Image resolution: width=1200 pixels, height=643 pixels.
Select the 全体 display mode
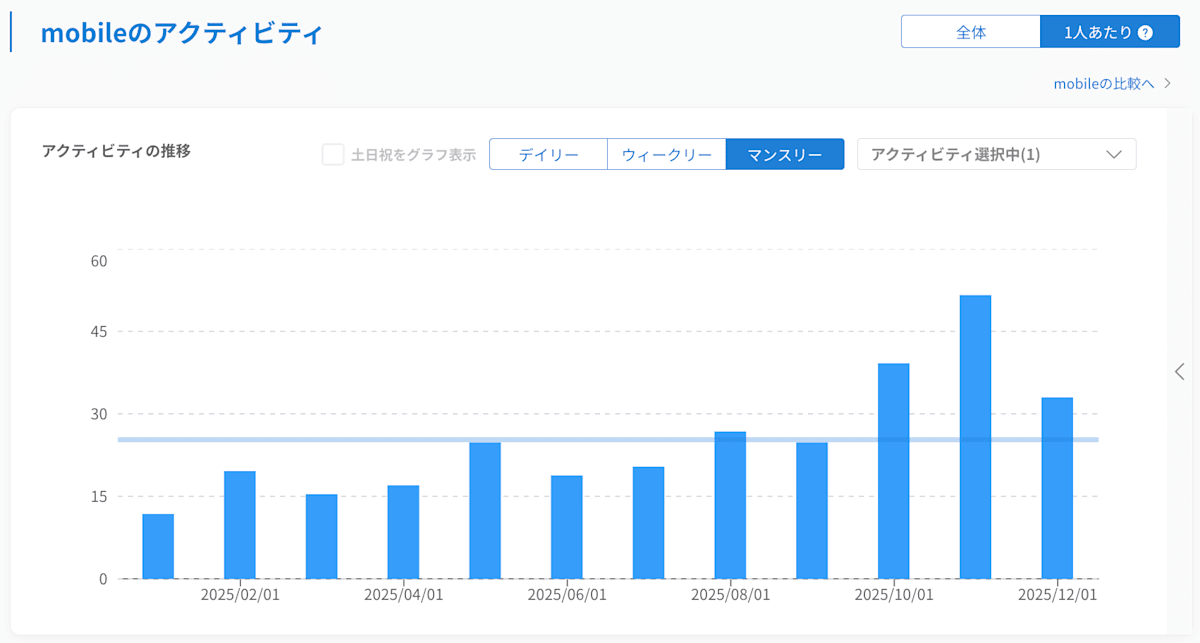pyautogui.click(x=971, y=31)
